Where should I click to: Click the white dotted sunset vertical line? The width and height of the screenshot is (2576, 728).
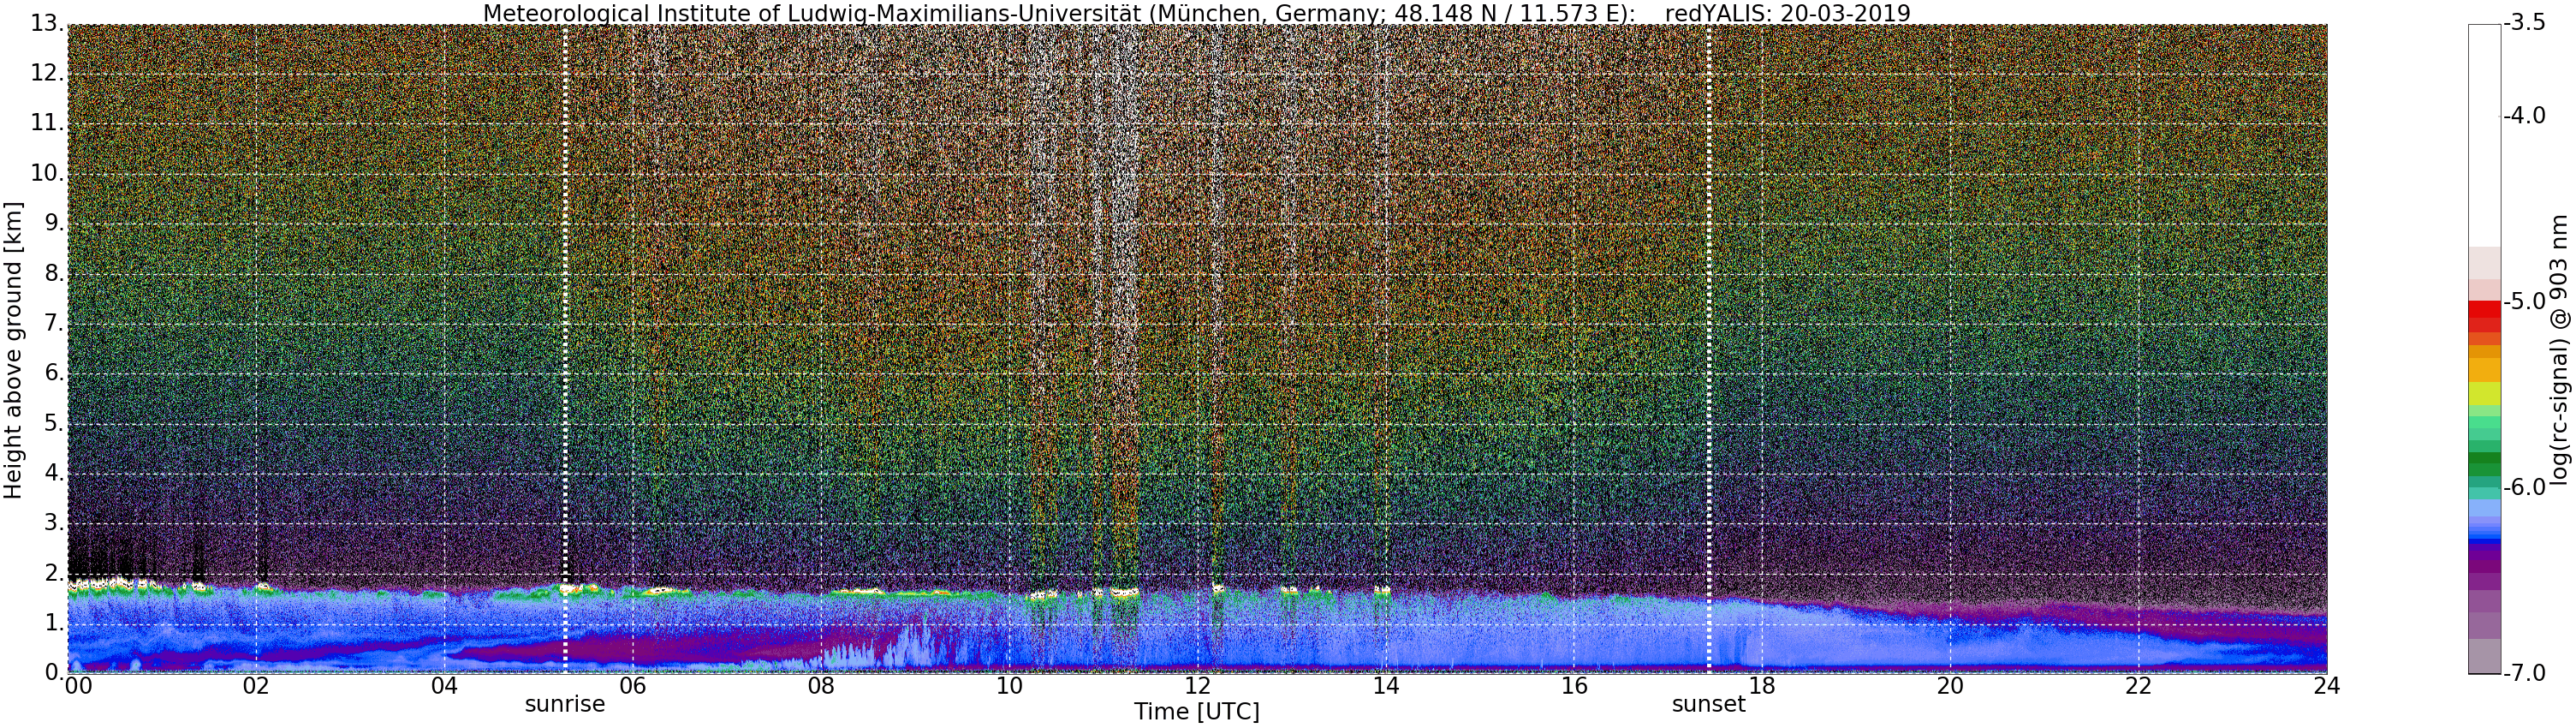click(1709, 348)
